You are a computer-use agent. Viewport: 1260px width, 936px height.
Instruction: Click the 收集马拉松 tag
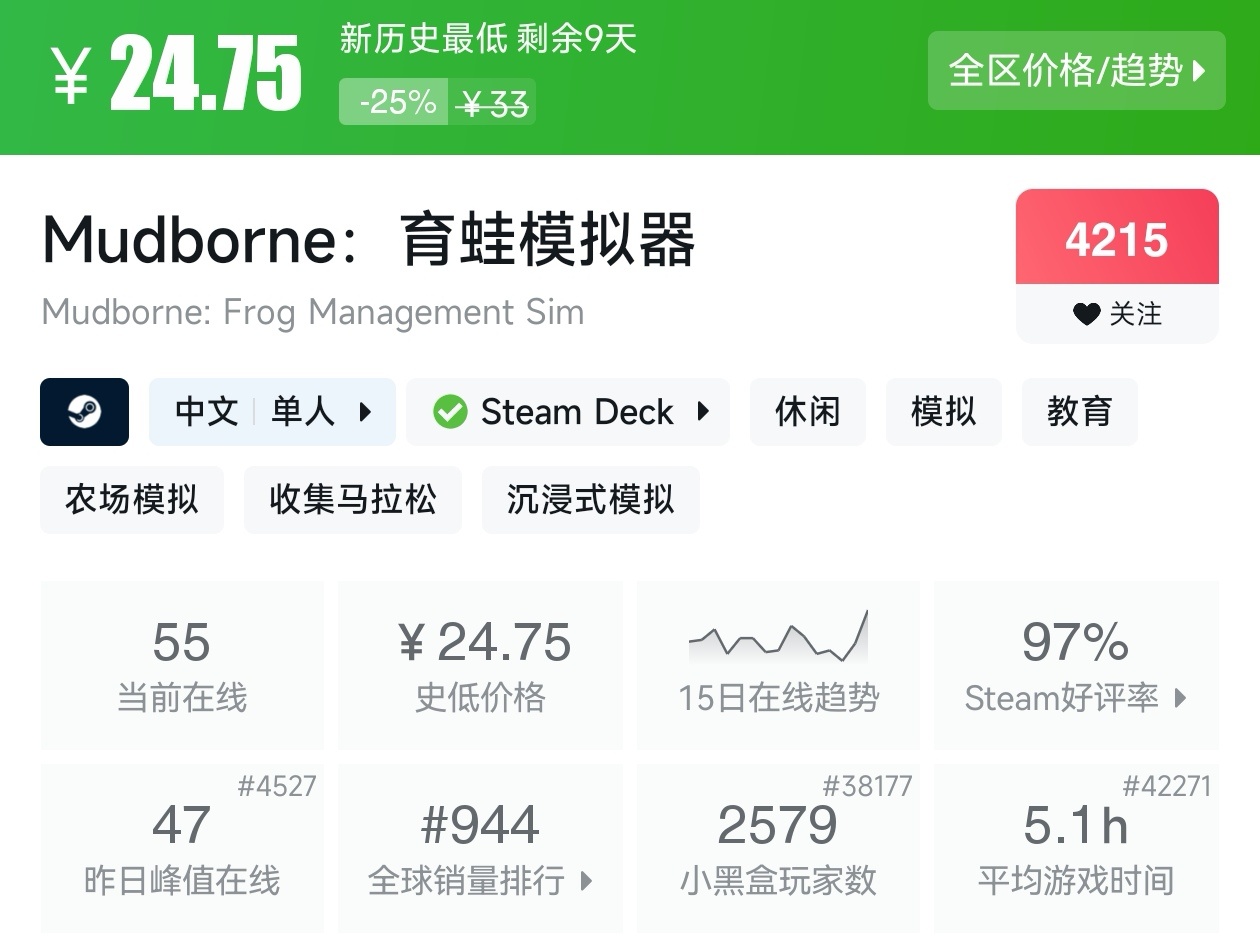pyautogui.click(x=352, y=499)
